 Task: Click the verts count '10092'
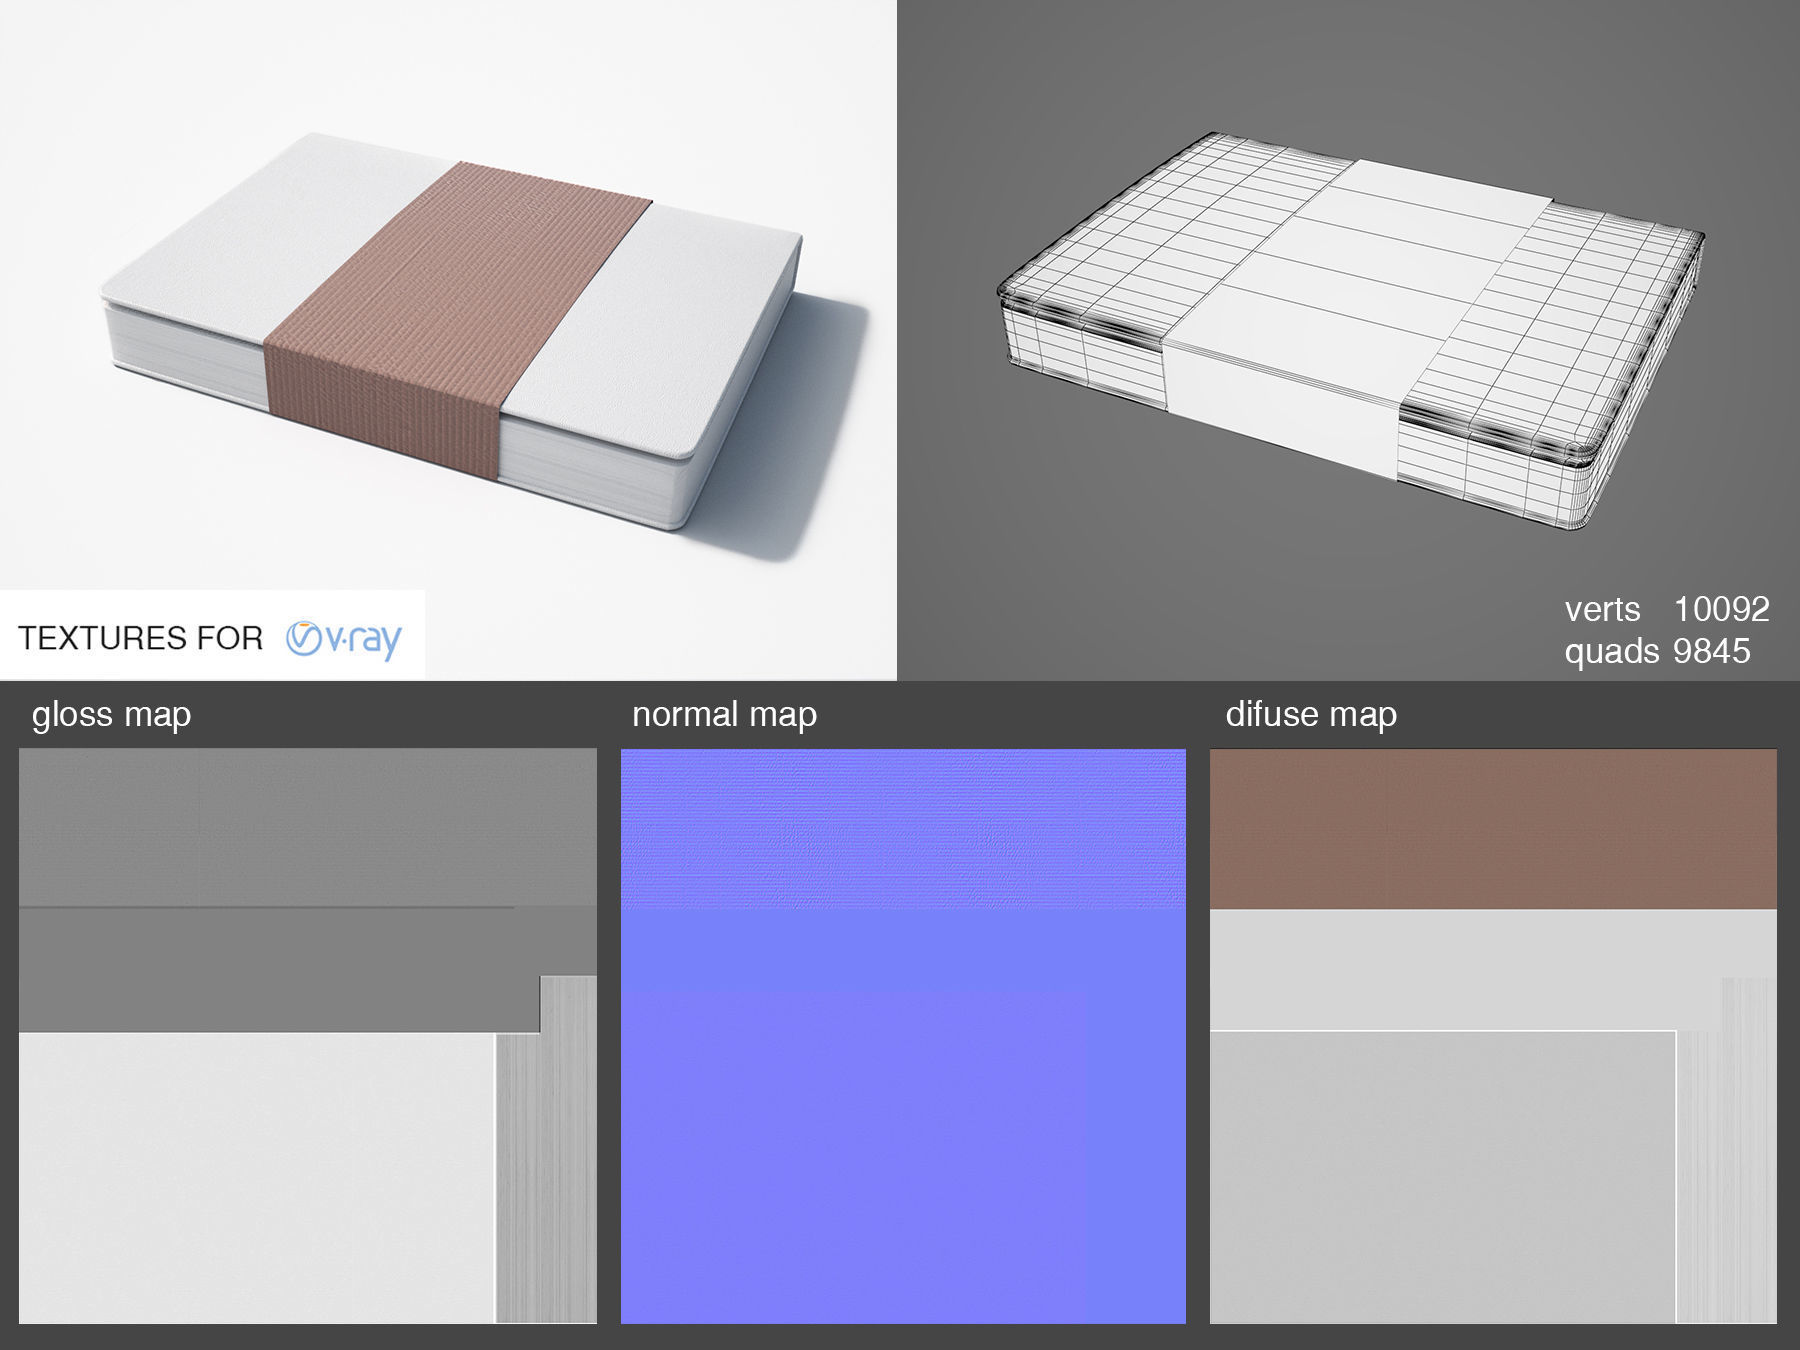(x=1721, y=609)
